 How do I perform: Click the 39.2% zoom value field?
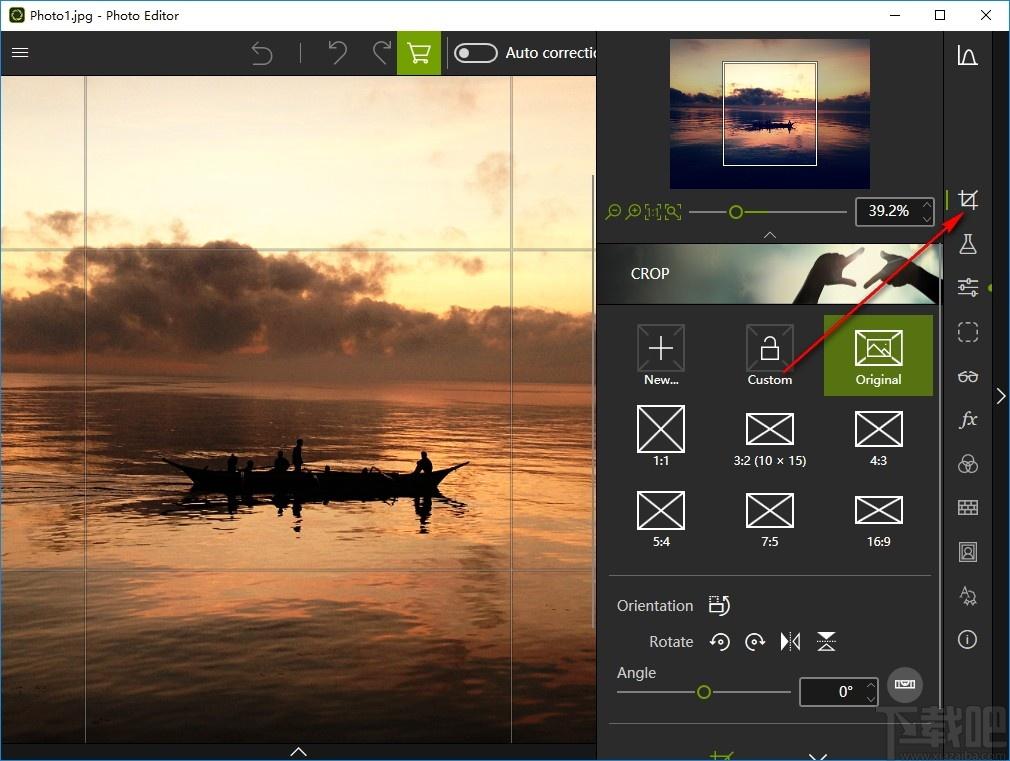[x=888, y=211]
